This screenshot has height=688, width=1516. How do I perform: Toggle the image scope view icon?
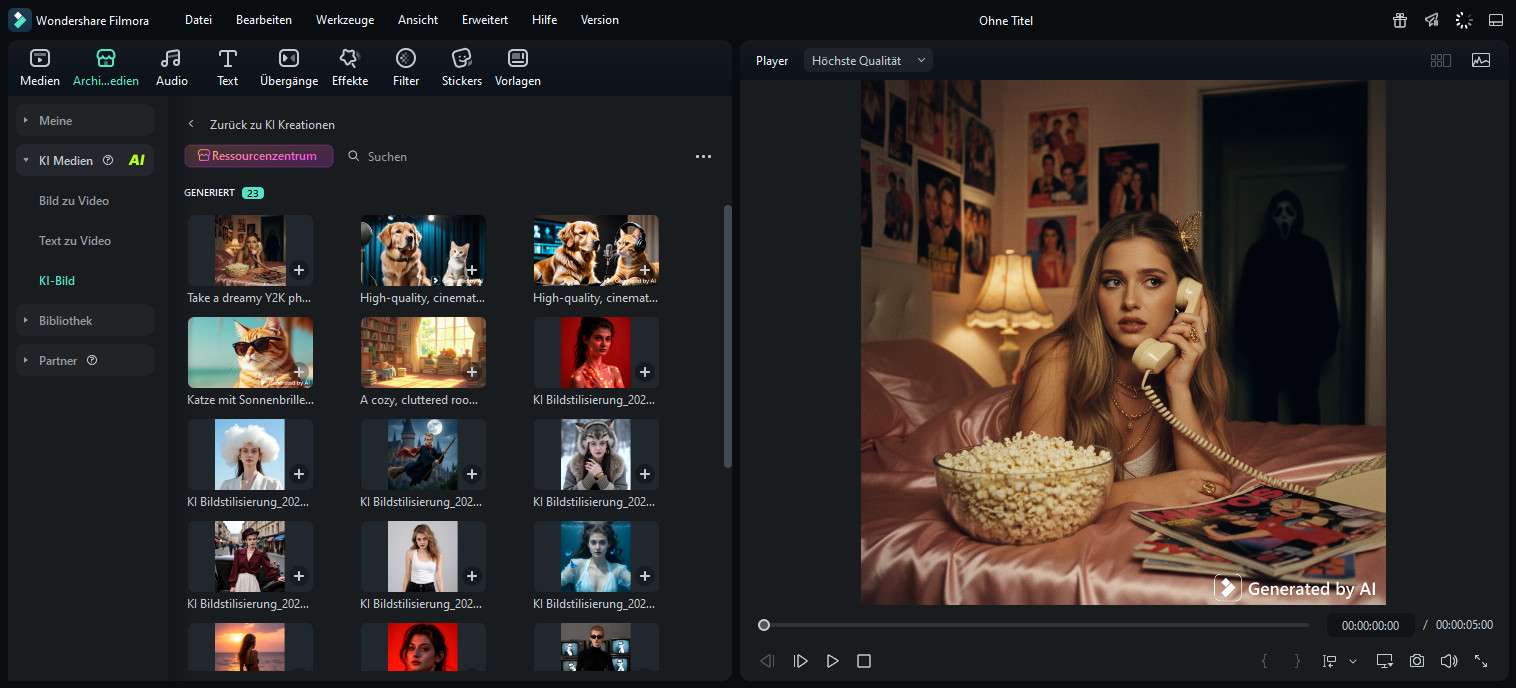[1480, 60]
